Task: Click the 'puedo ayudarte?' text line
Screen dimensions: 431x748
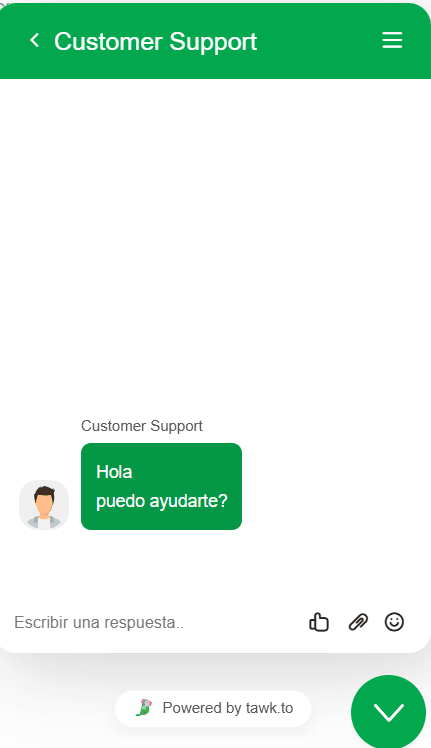Action: click(x=162, y=501)
